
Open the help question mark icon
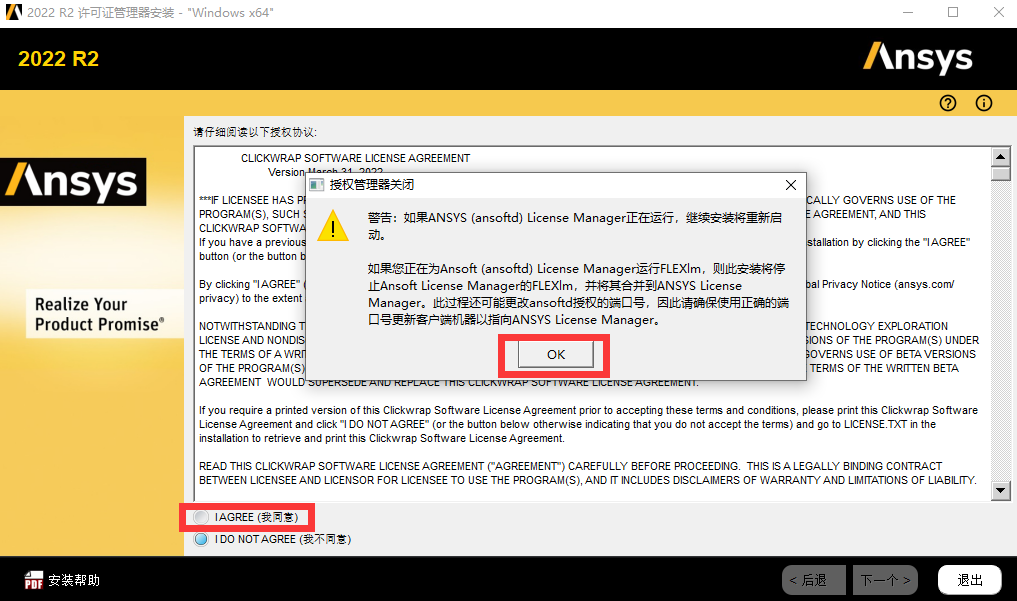tap(948, 103)
